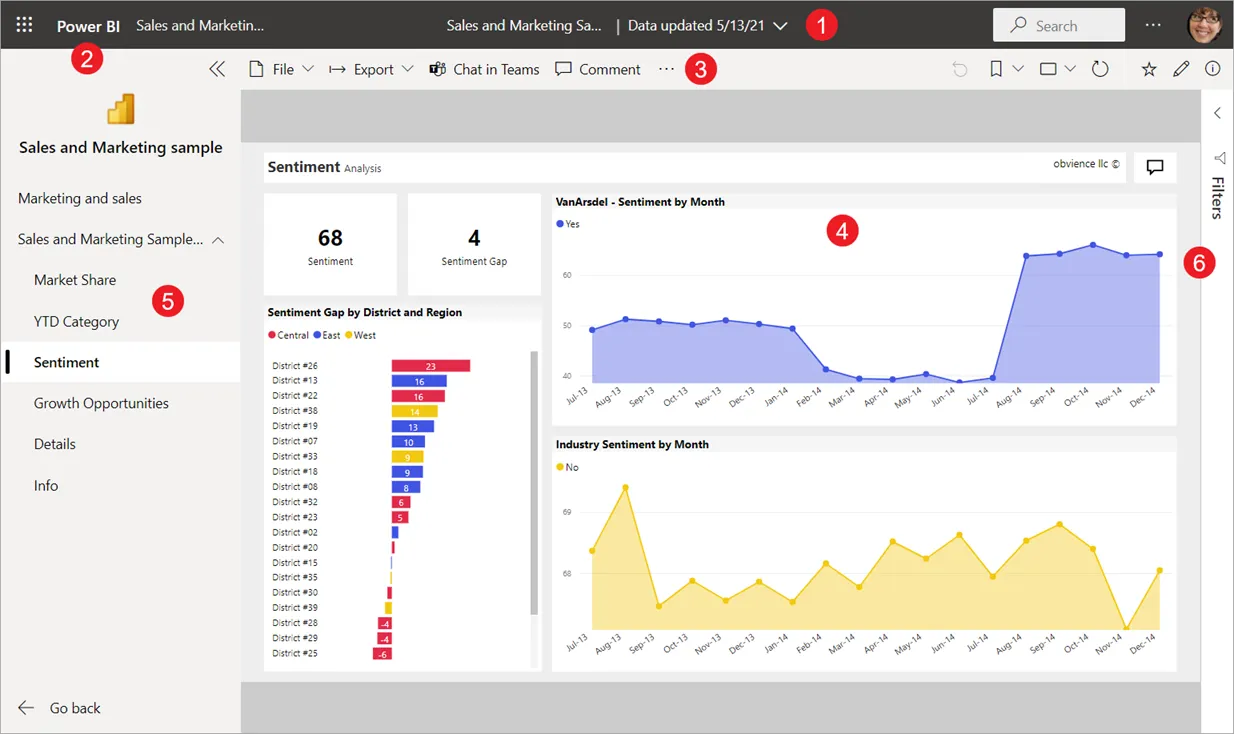
Task: Open the comment bubble on the Sentiment report
Action: coord(1153,166)
